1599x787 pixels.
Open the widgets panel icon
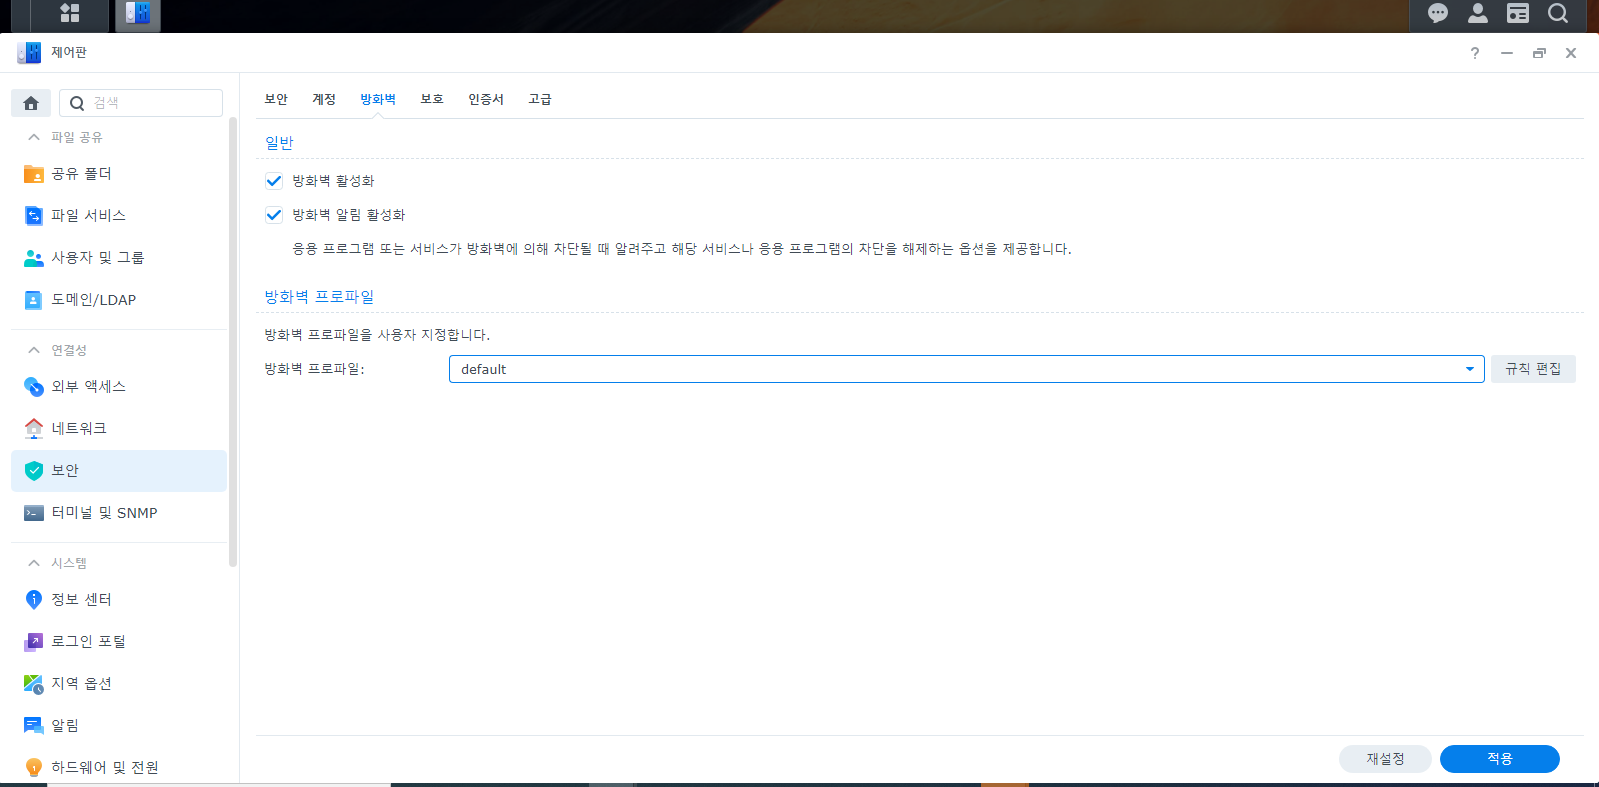tap(1518, 13)
